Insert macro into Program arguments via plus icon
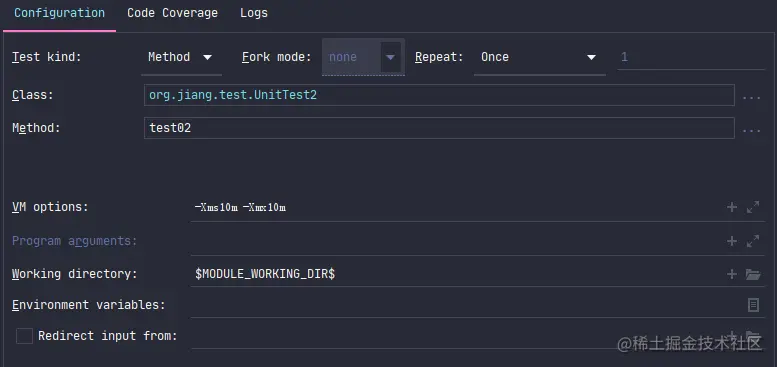777x367 pixels. 731,241
